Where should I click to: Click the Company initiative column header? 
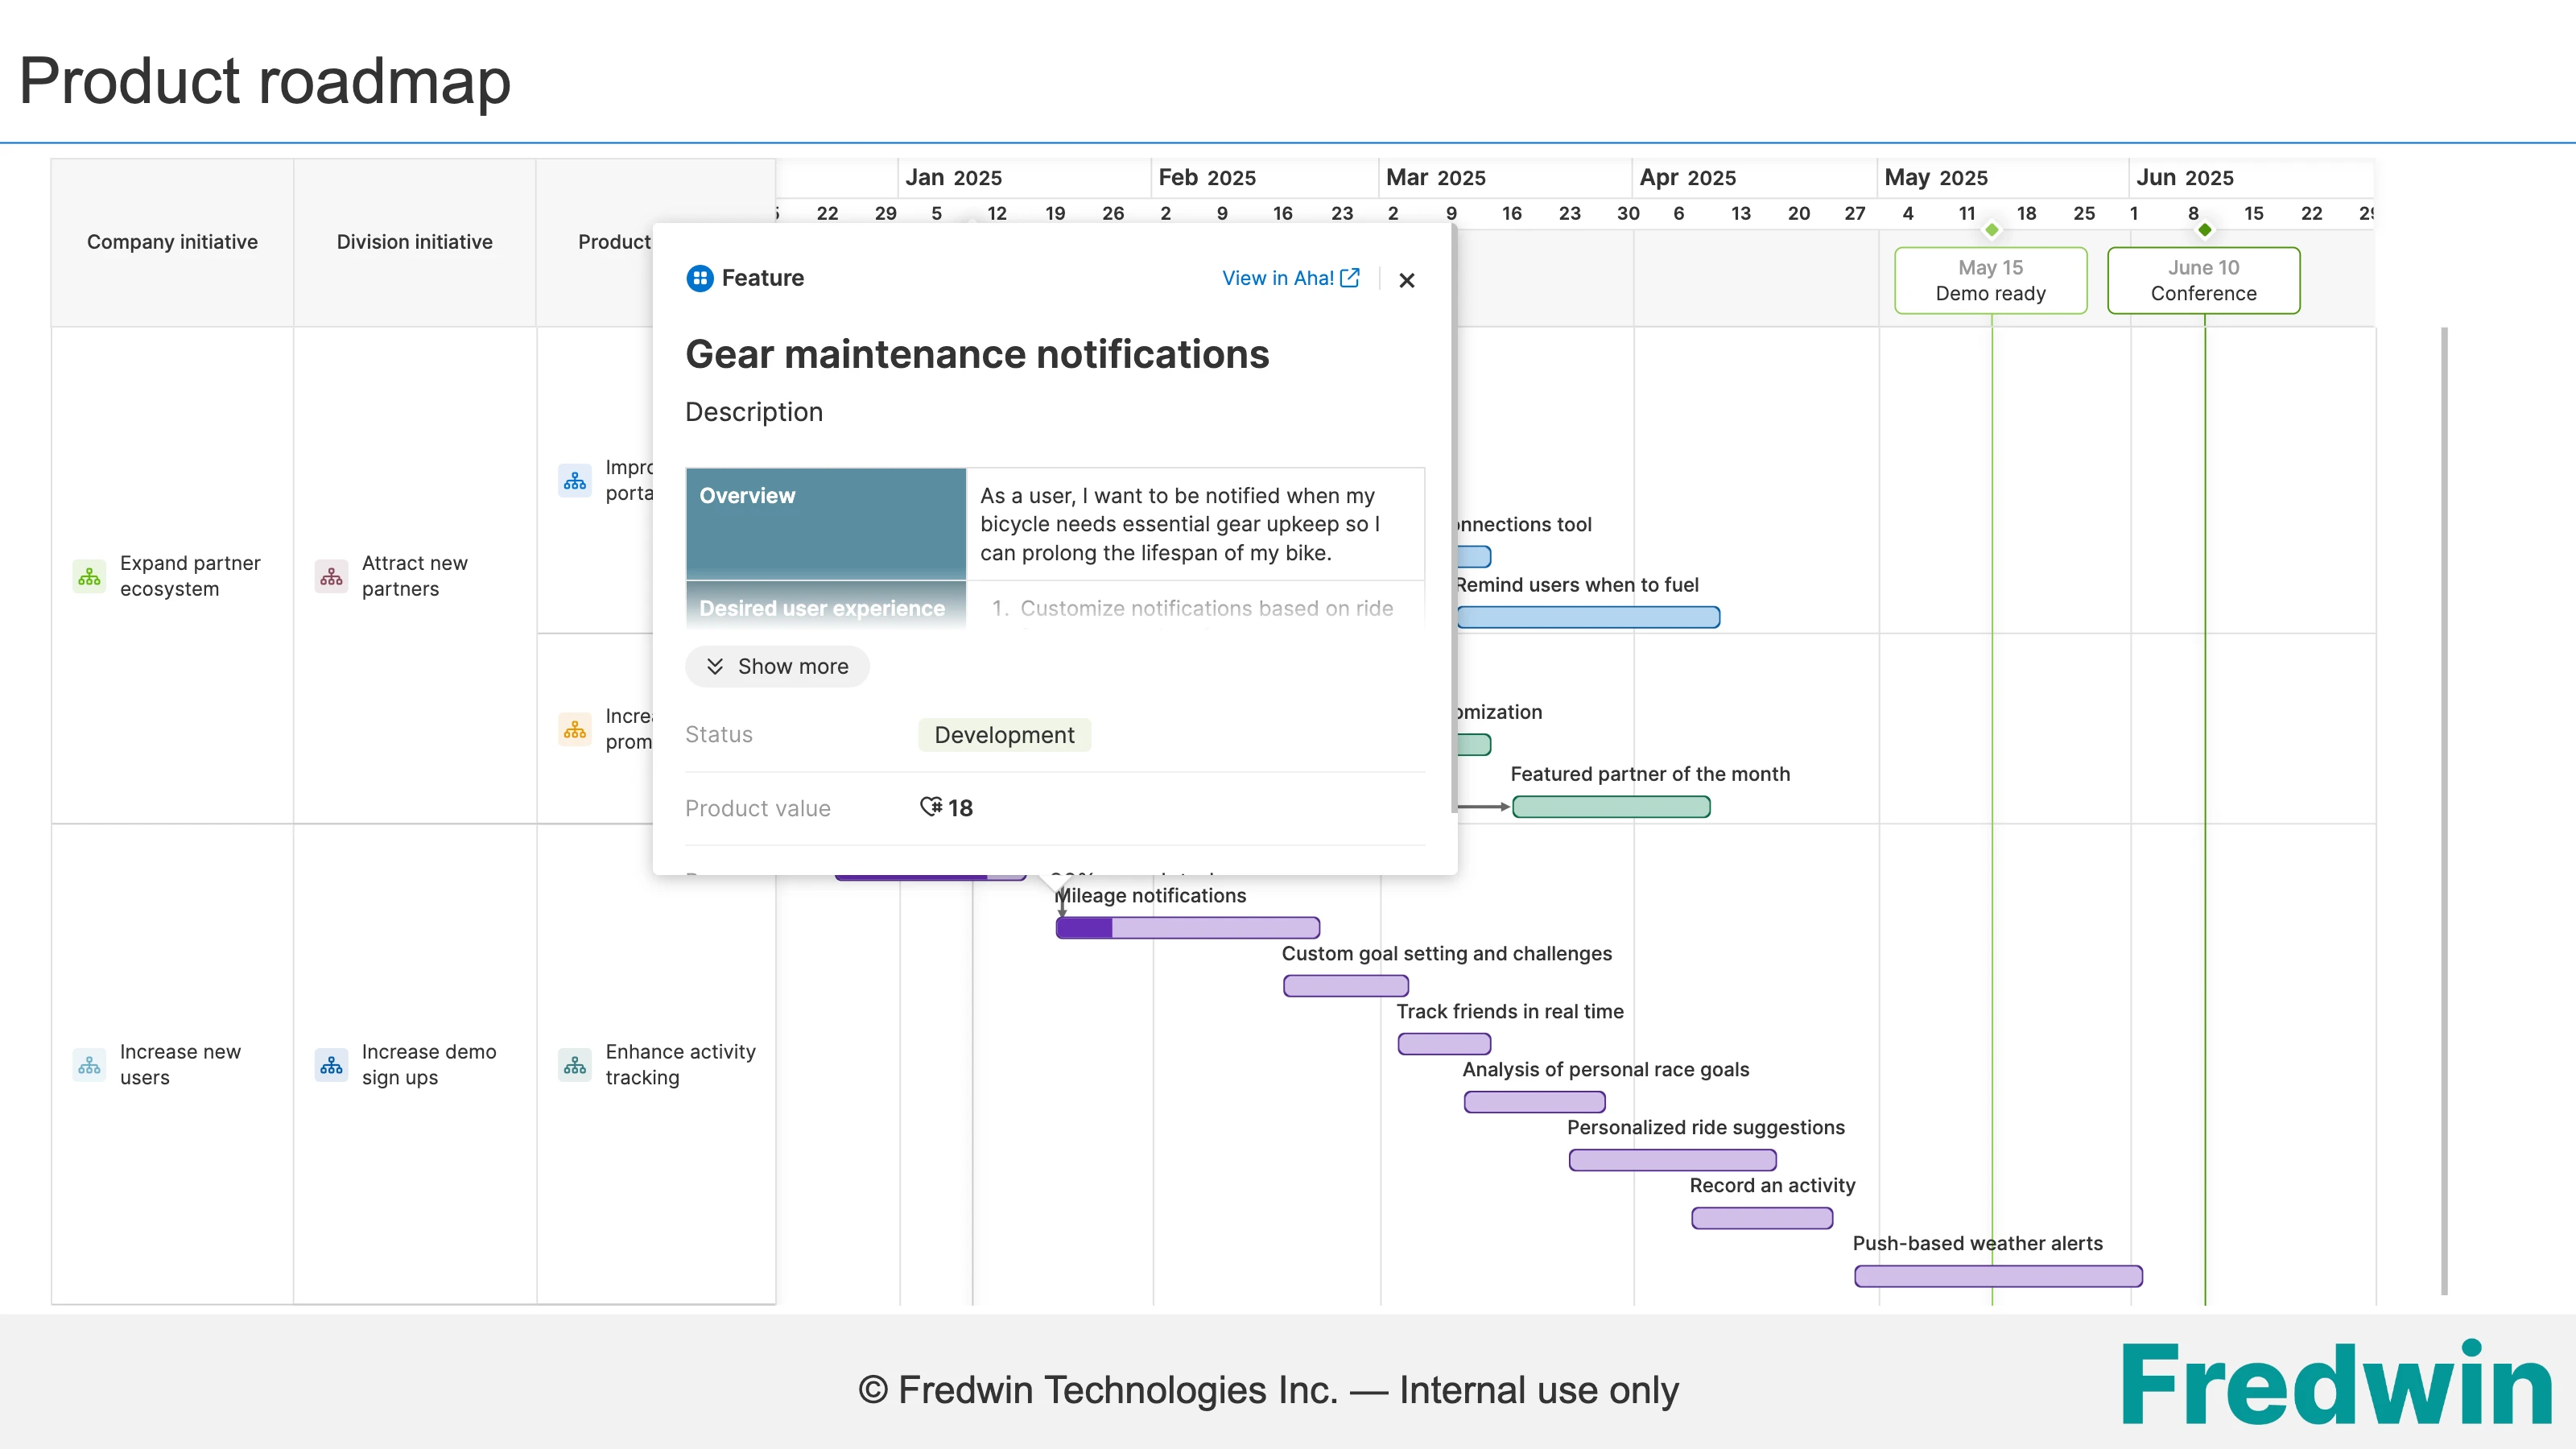[x=172, y=242]
